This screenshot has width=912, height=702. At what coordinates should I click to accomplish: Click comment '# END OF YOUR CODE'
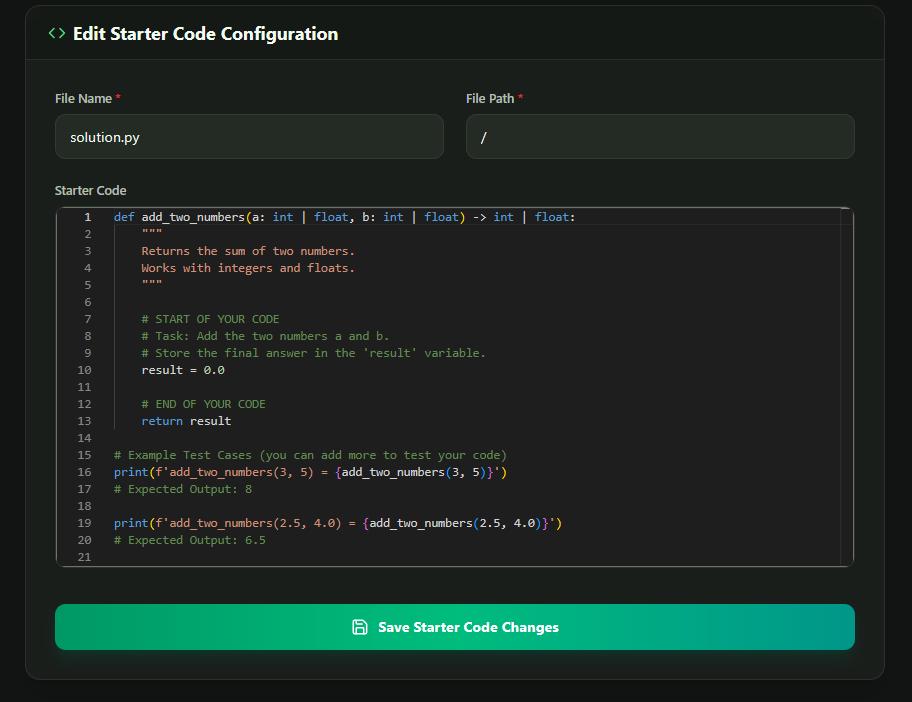coord(204,404)
